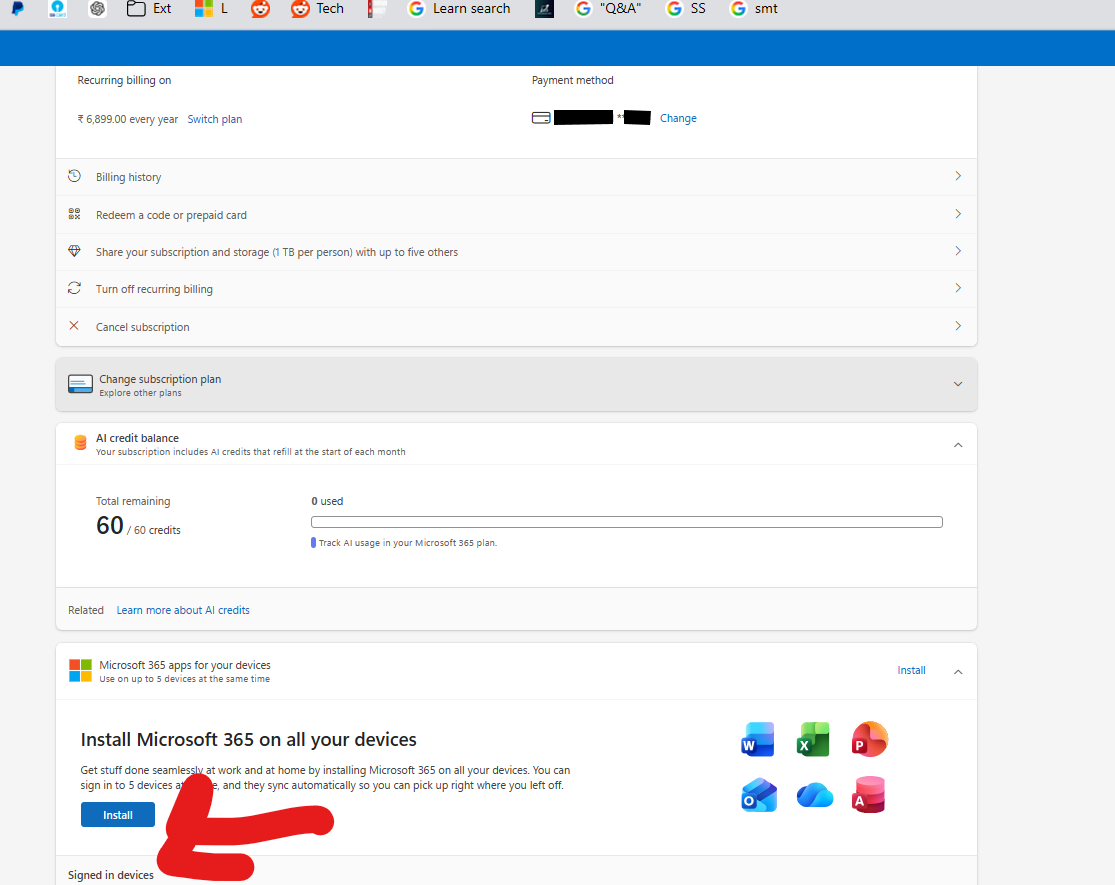Expand the Change subscription plan section
The width and height of the screenshot is (1115, 885).
point(958,384)
